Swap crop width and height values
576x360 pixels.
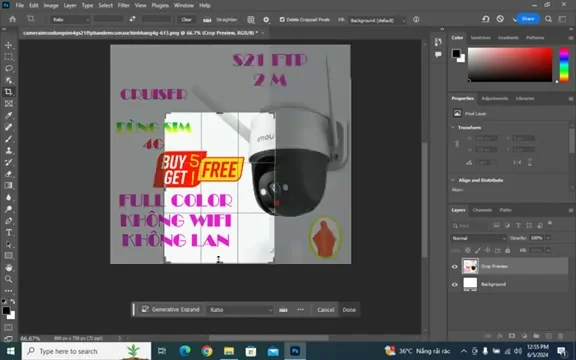132,19
